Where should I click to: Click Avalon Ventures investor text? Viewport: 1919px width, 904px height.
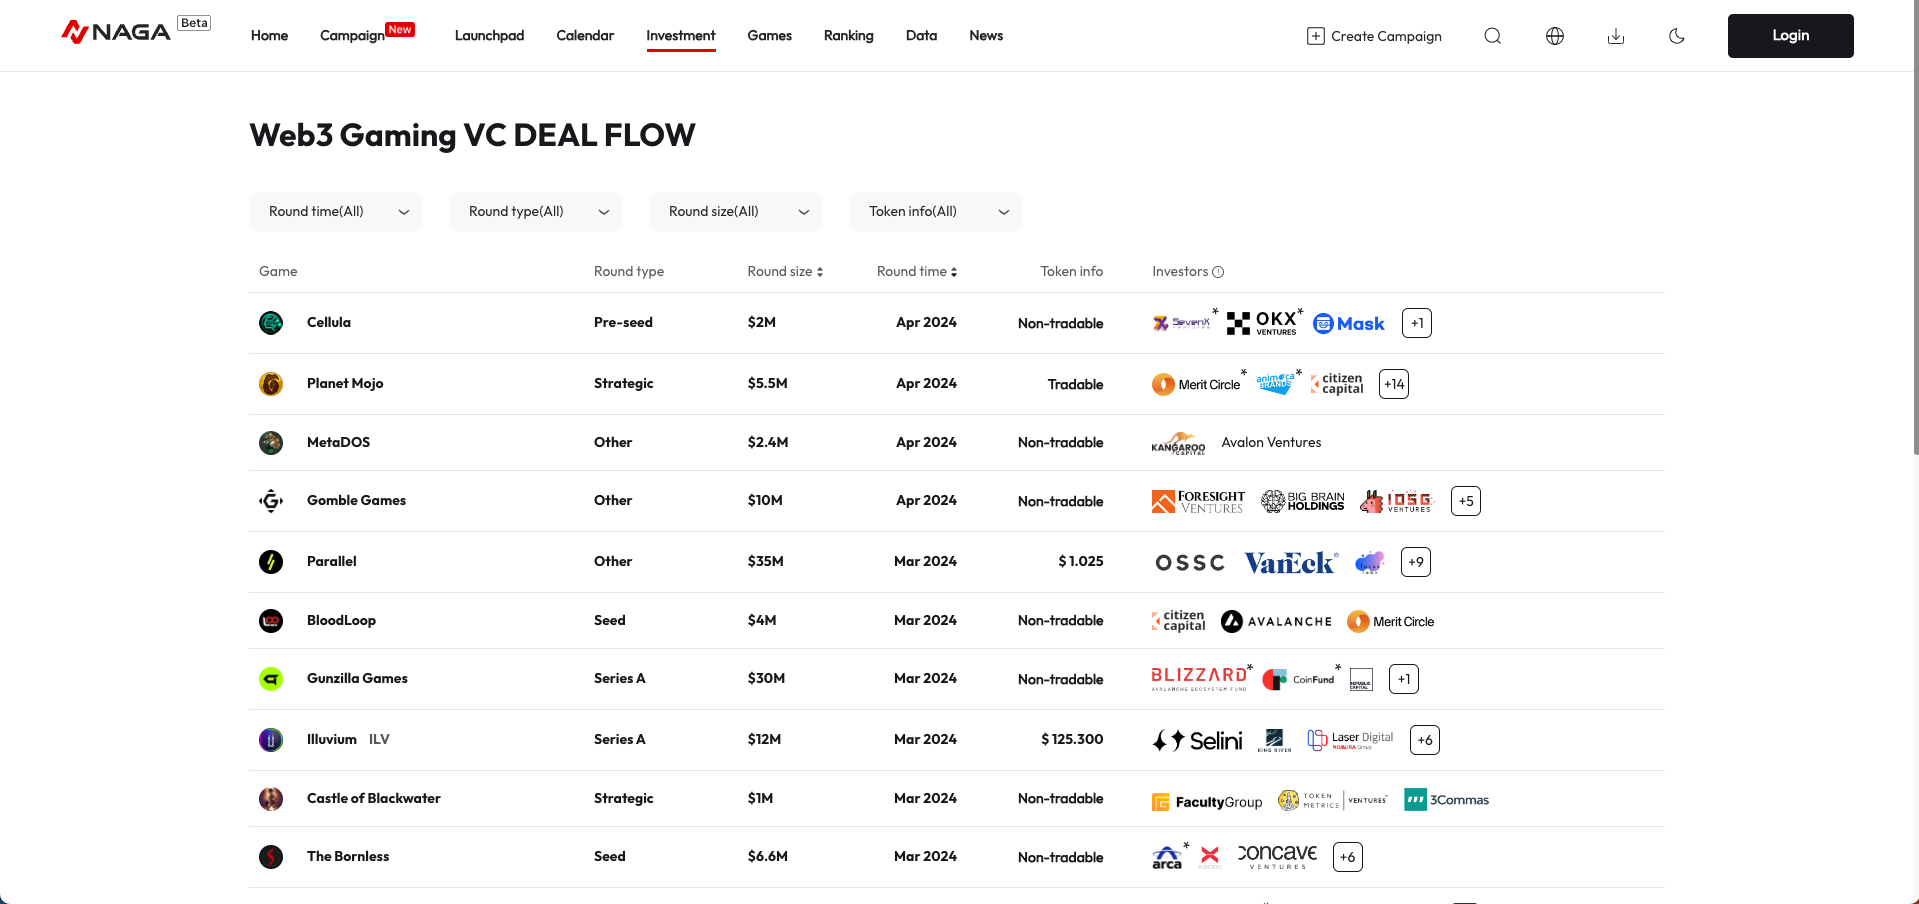pyautogui.click(x=1271, y=442)
